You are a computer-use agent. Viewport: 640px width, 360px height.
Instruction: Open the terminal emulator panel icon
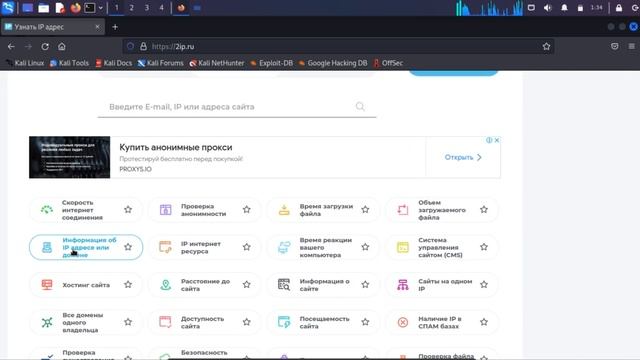pos(90,8)
